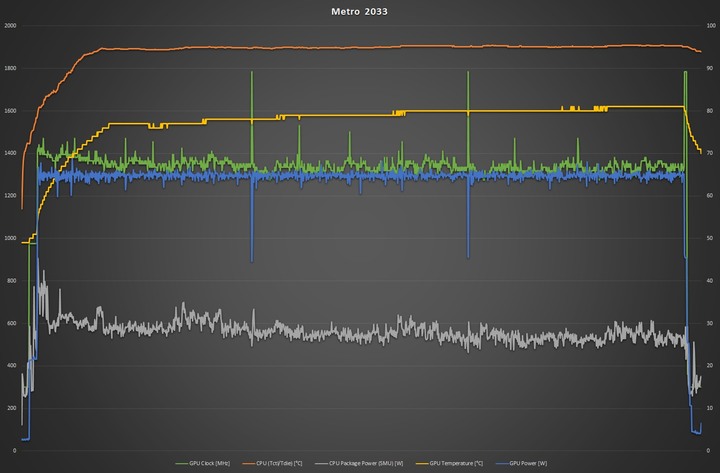Image resolution: width=720 pixels, height=473 pixels.
Task: Select the 'GPU Temperature [°C]' legend entry
Action: click(450, 463)
